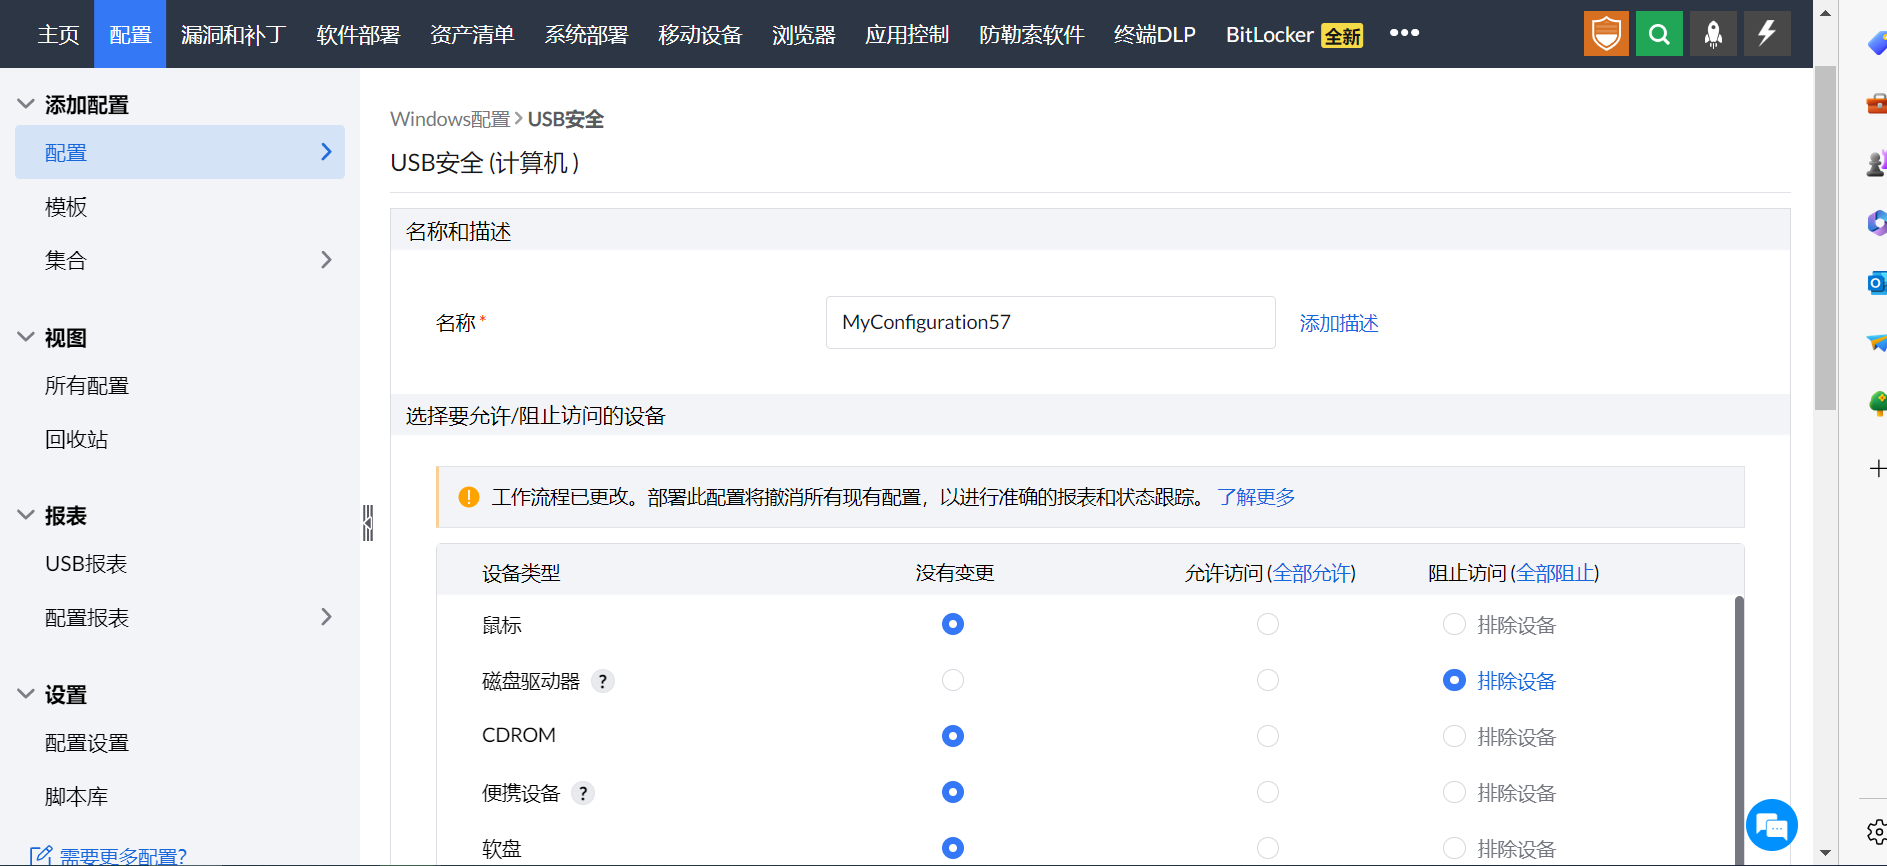Click the green tree icon in browser sidebar
This screenshot has width=1887, height=866.
click(1877, 403)
